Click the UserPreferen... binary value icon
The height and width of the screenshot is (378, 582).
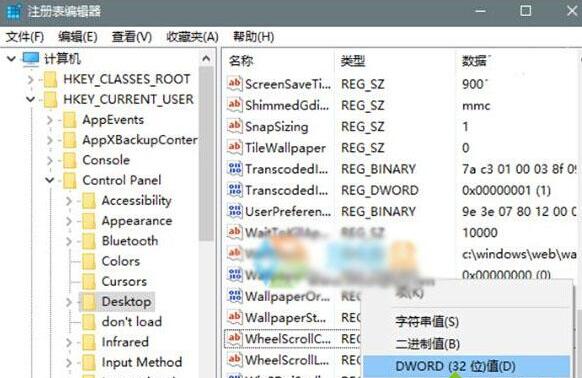pyautogui.click(x=235, y=211)
